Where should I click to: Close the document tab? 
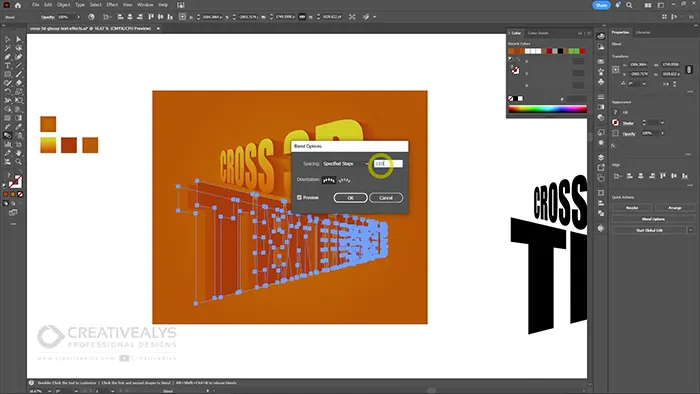[158, 28]
